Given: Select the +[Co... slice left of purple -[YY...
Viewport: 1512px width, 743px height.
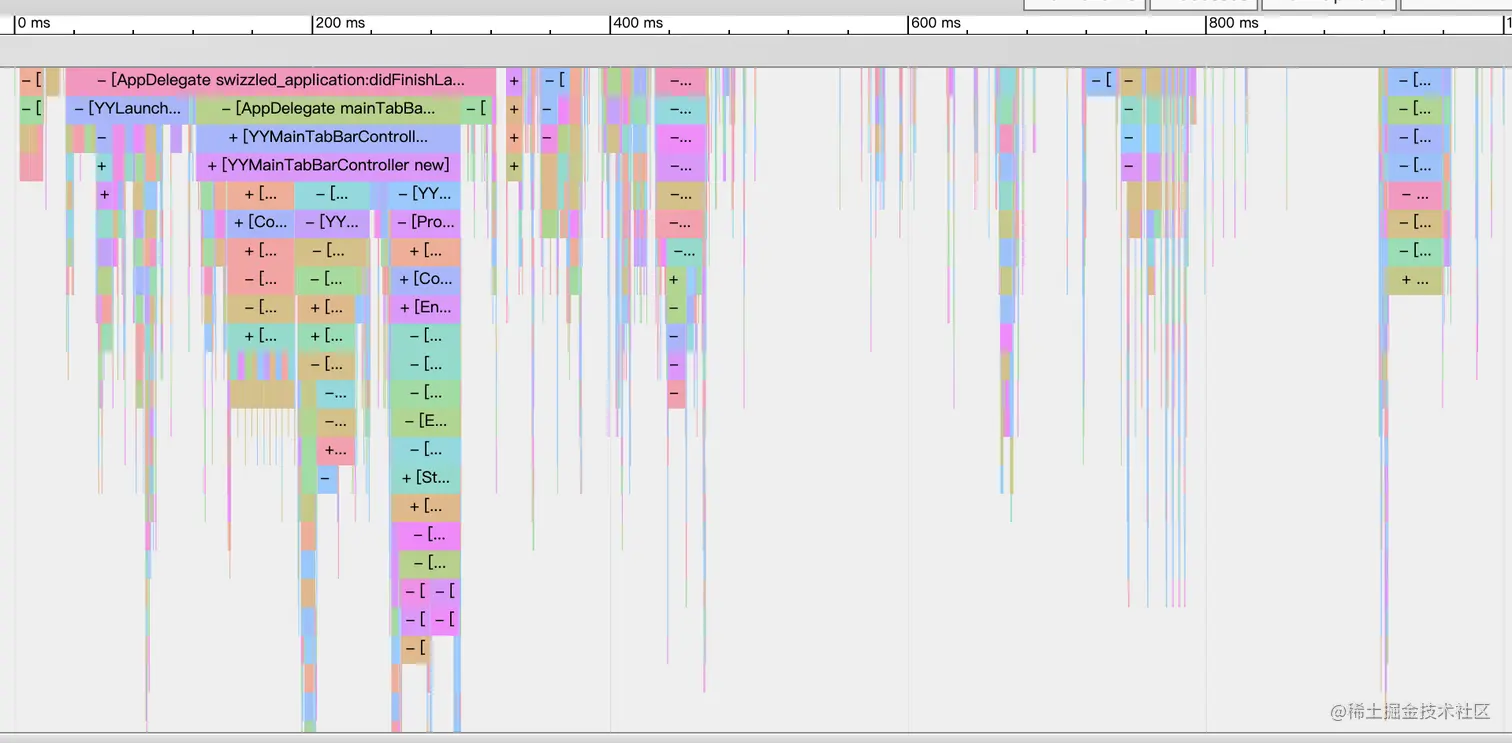Looking at the screenshot, I should tap(260, 222).
